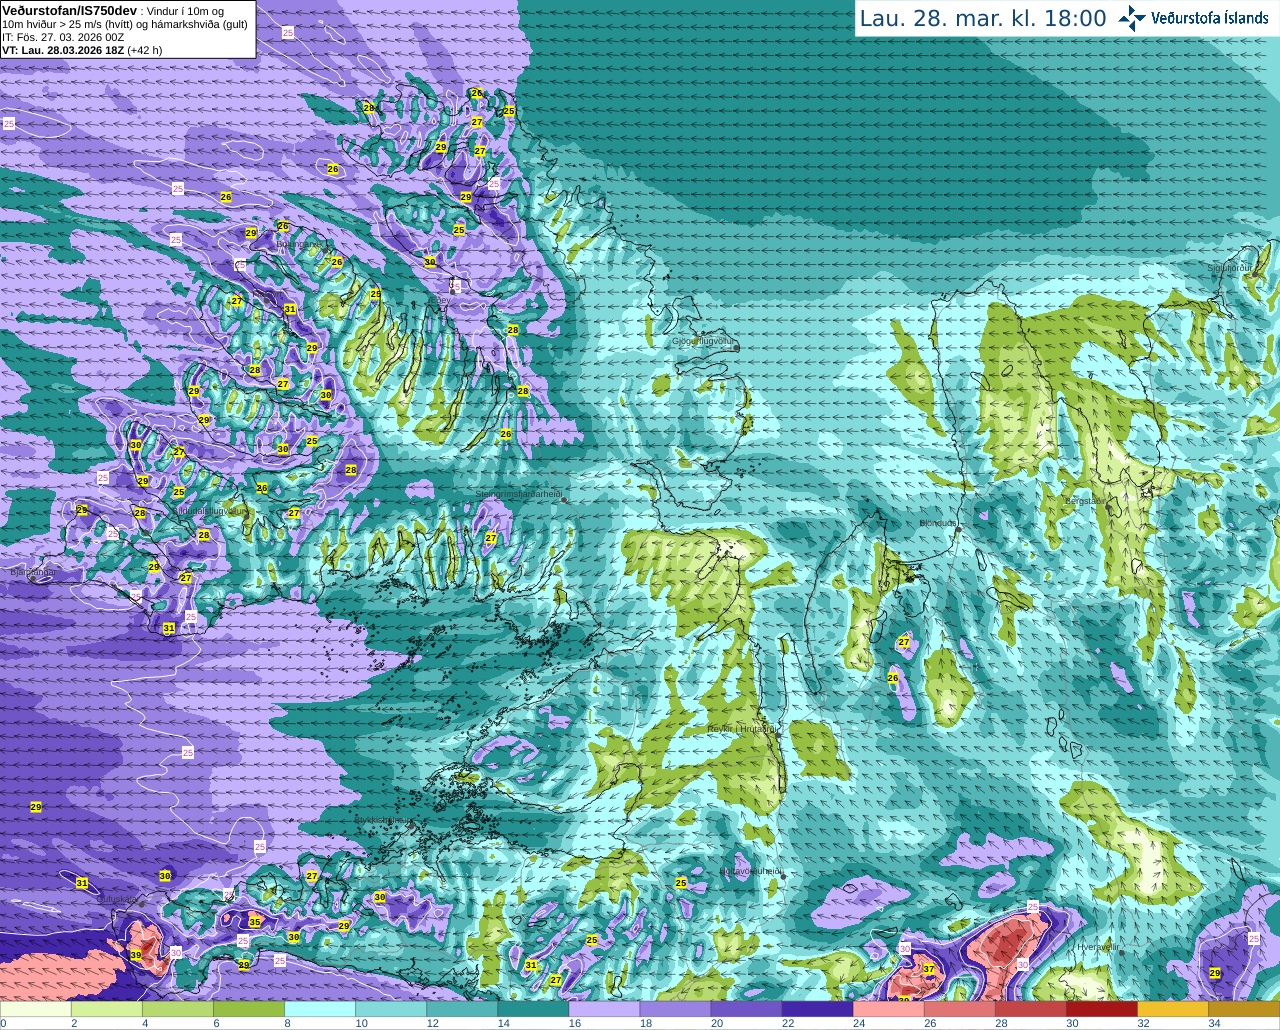Select the Reykir í Hrútafirði label
The width and height of the screenshot is (1280, 1030).
point(742,729)
